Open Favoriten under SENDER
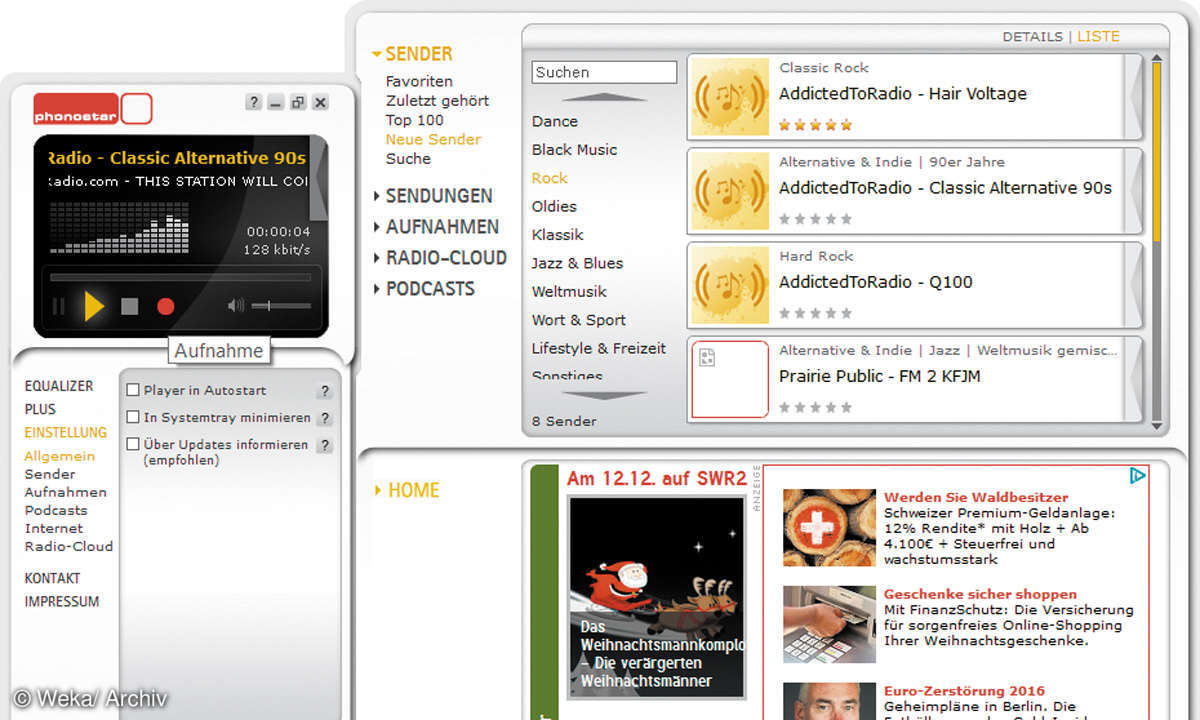This screenshot has height=720, width=1200. click(x=419, y=81)
